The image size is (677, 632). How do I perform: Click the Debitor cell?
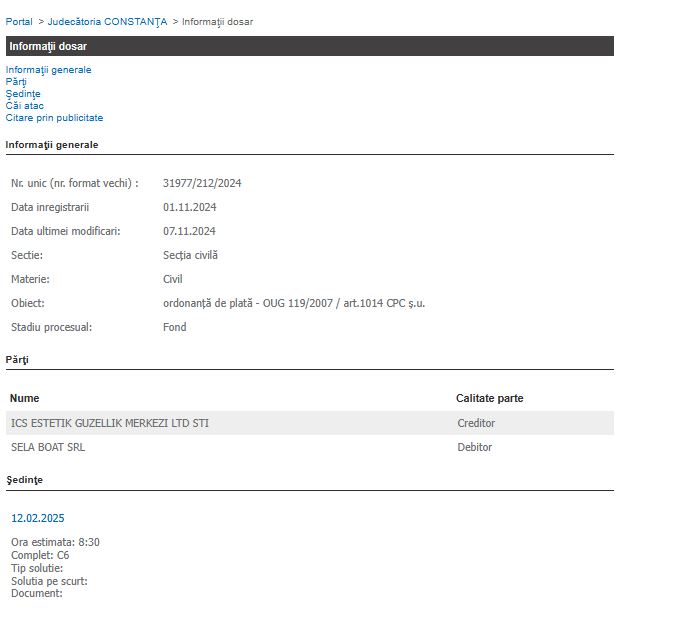pyautogui.click(x=475, y=447)
